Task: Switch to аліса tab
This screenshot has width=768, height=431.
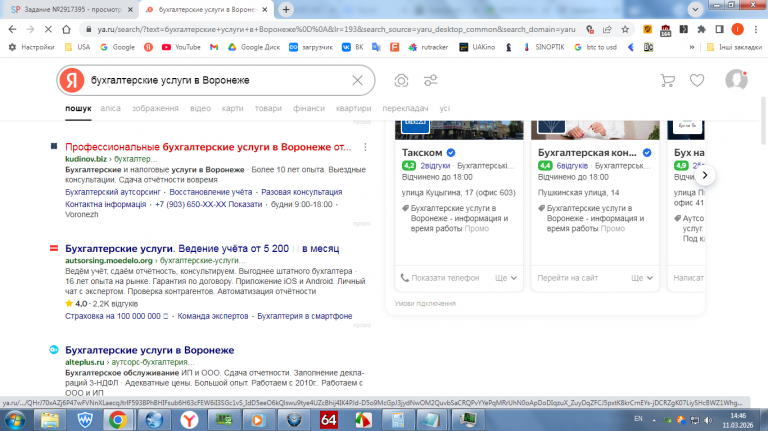Action: (110, 108)
